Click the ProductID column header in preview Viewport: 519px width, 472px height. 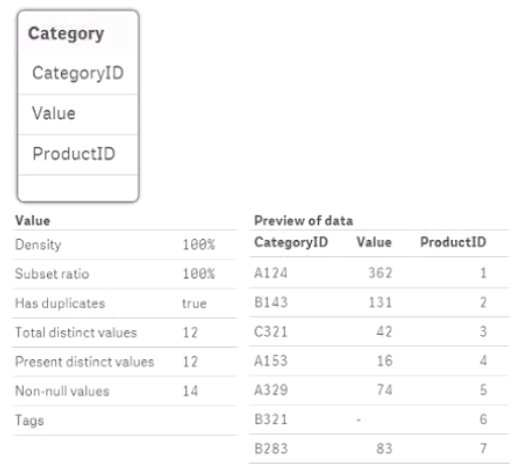tap(453, 242)
